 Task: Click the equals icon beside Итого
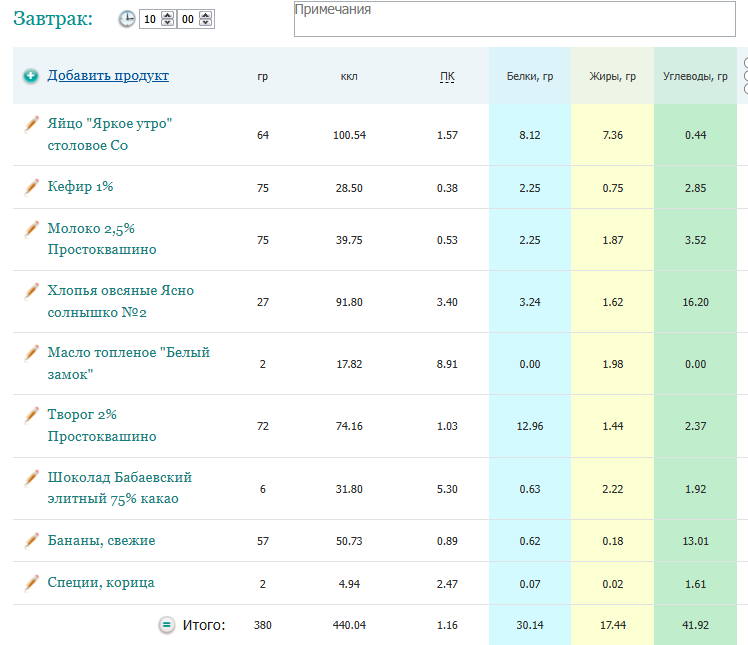coord(166,624)
